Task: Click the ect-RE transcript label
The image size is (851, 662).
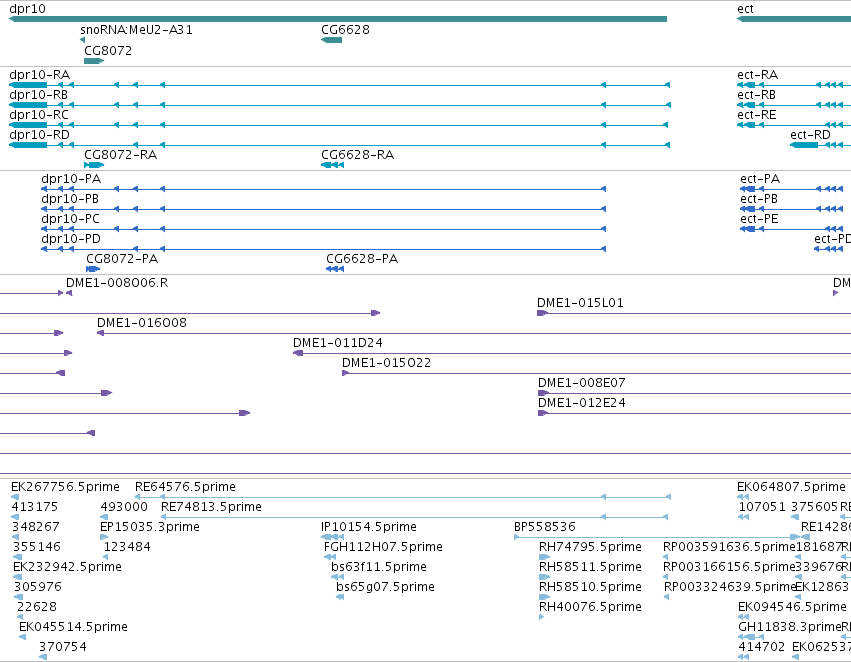Action: point(757,115)
